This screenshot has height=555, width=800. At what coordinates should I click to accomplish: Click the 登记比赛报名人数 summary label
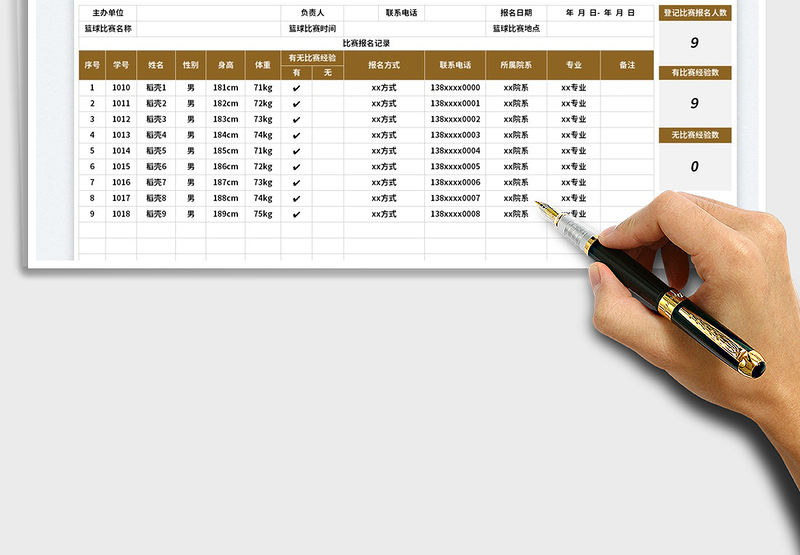coord(695,13)
